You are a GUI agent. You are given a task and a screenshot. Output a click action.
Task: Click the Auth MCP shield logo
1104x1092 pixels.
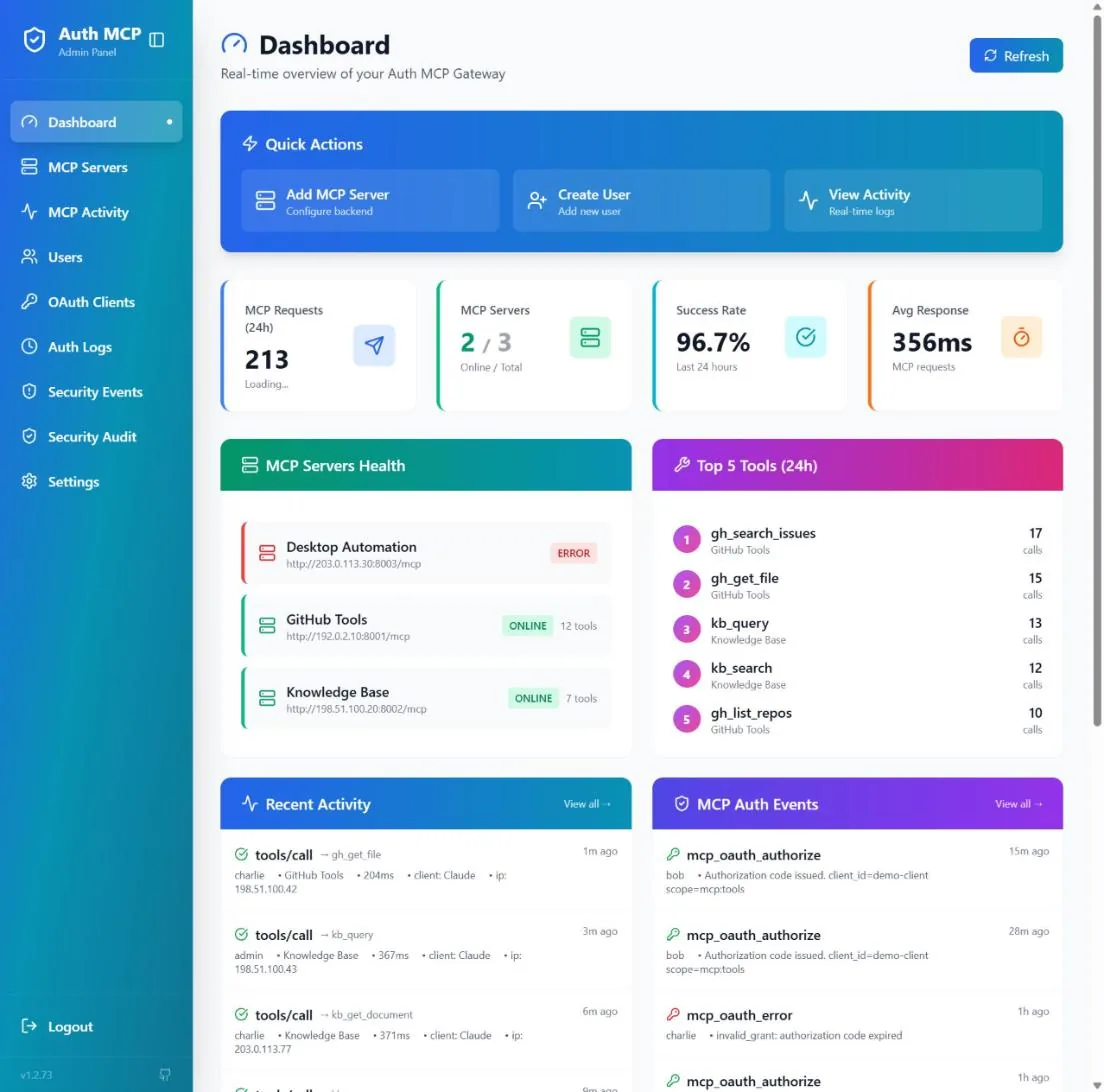[x=34, y=41]
